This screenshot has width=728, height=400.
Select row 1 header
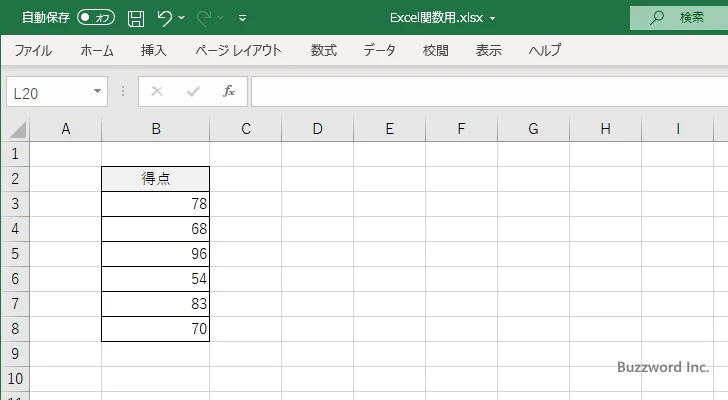click(x=15, y=154)
